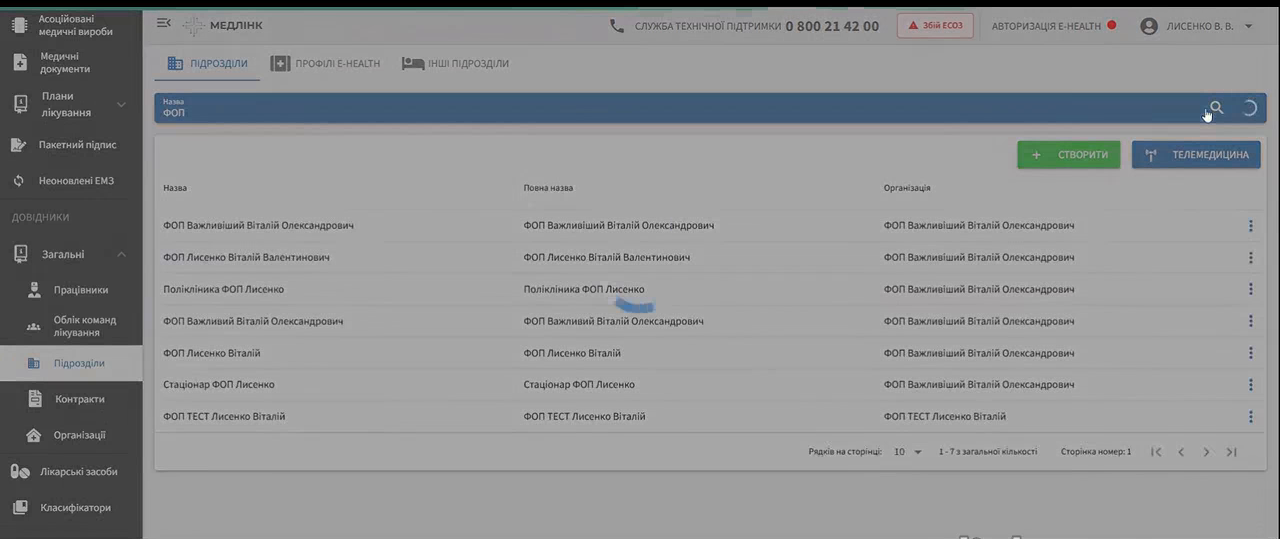Click the Асоційовані медичні вироби icon
The height and width of the screenshot is (539, 1280).
19,25
